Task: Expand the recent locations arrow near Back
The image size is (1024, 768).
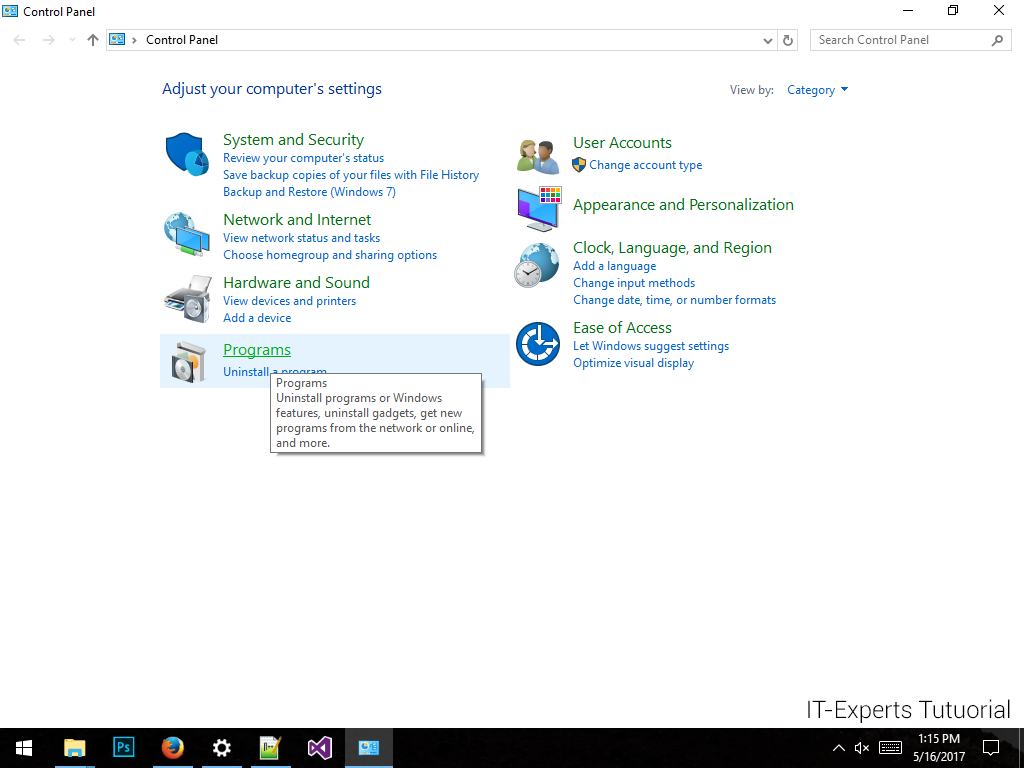Action: pos(72,40)
